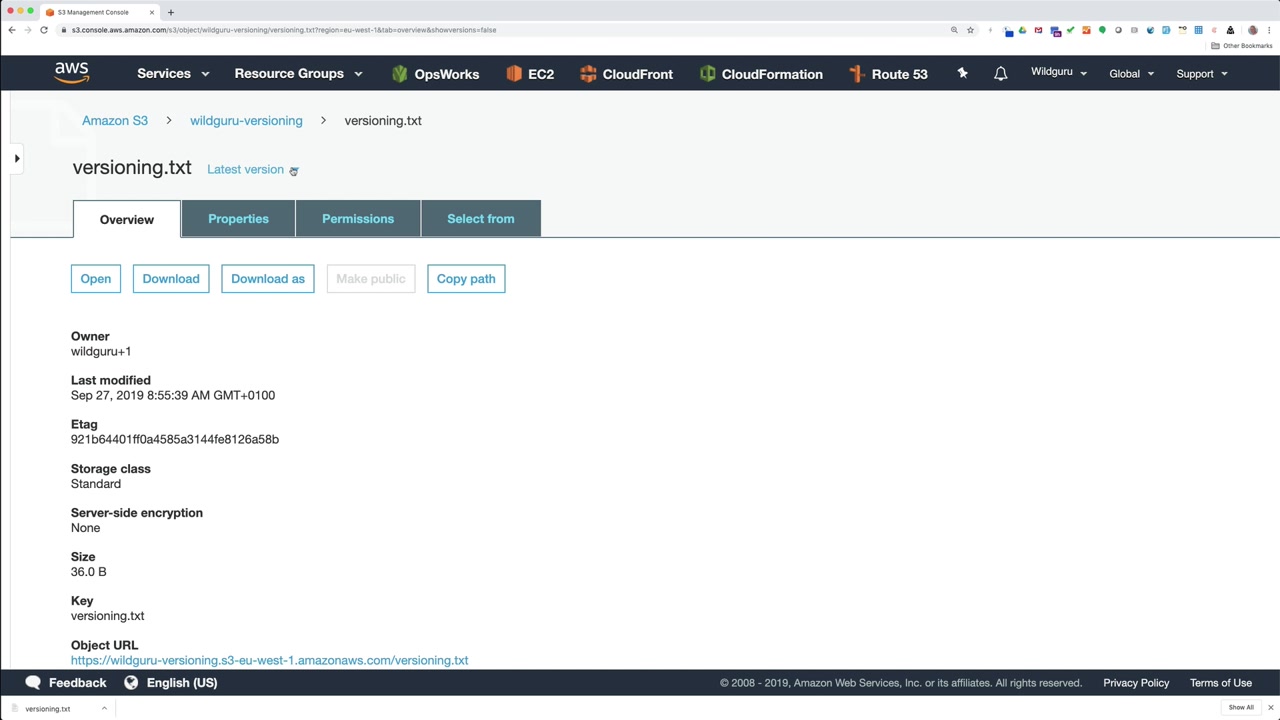The height and width of the screenshot is (720, 1280).
Task: Click the language globe icon
Action: [x=131, y=682]
